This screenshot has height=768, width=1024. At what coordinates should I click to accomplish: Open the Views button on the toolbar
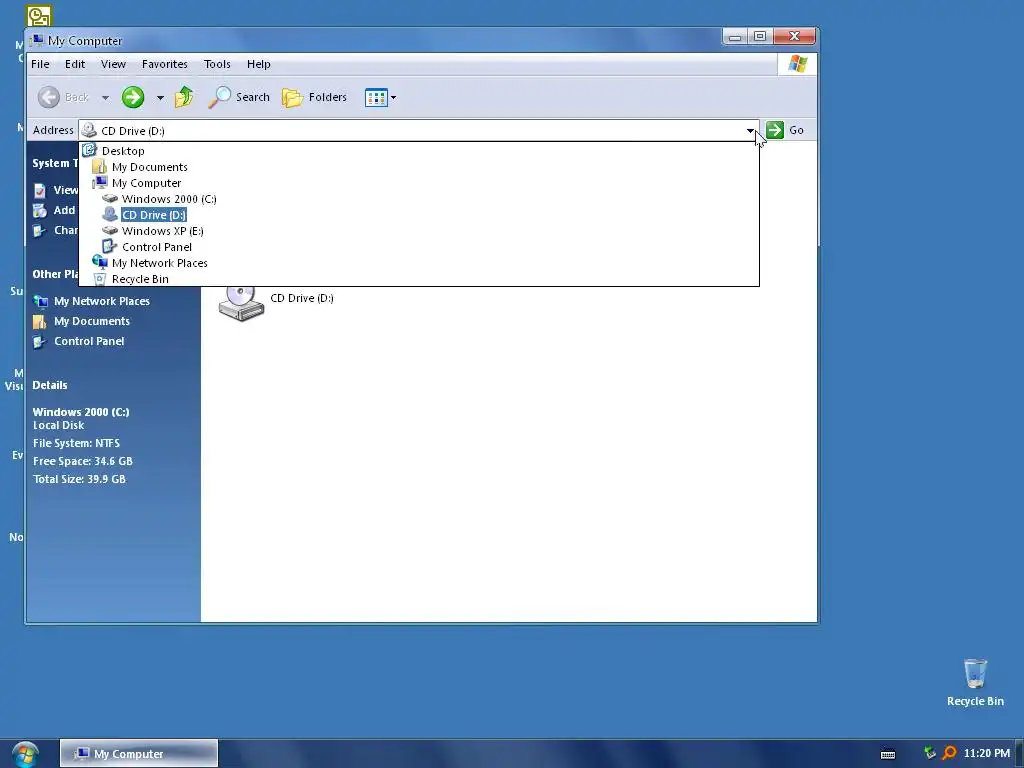tap(376, 98)
